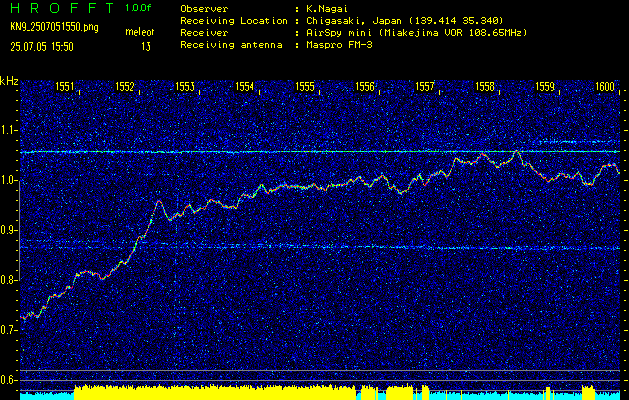This screenshot has width=629, height=400.
Task: Click the kHz axis unit label
Action: pyautogui.click(x=9, y=81)
